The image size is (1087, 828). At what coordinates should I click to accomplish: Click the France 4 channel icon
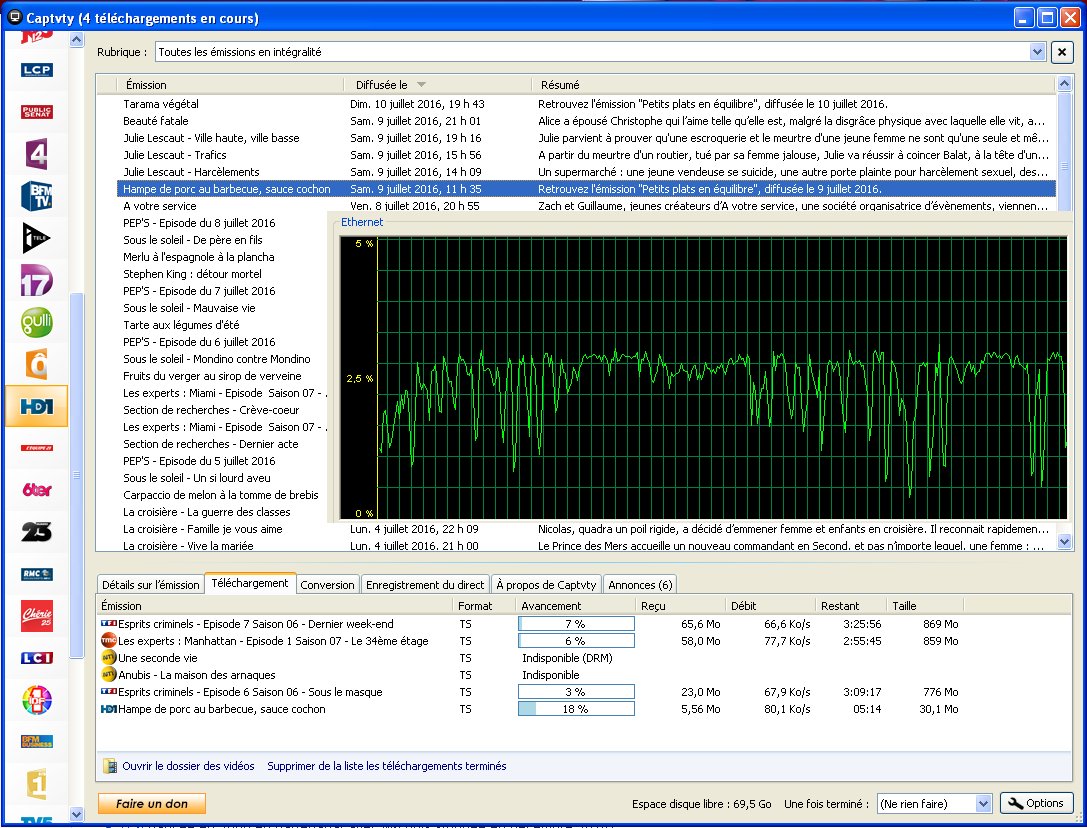coord(37,154)
